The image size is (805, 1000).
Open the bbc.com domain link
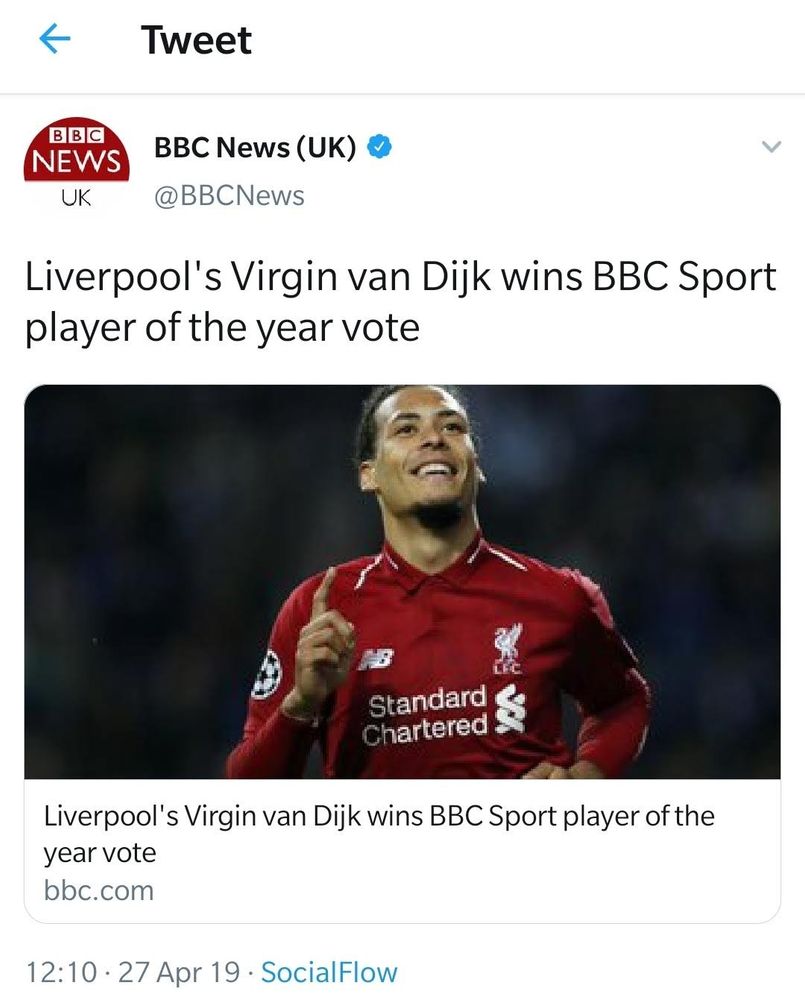coord(99,891)
